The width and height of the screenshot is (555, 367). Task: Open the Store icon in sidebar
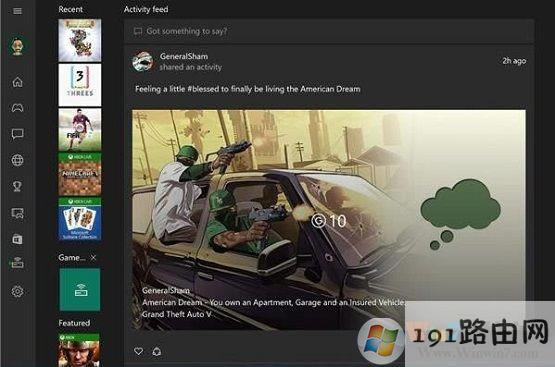(x=17, y=239)
